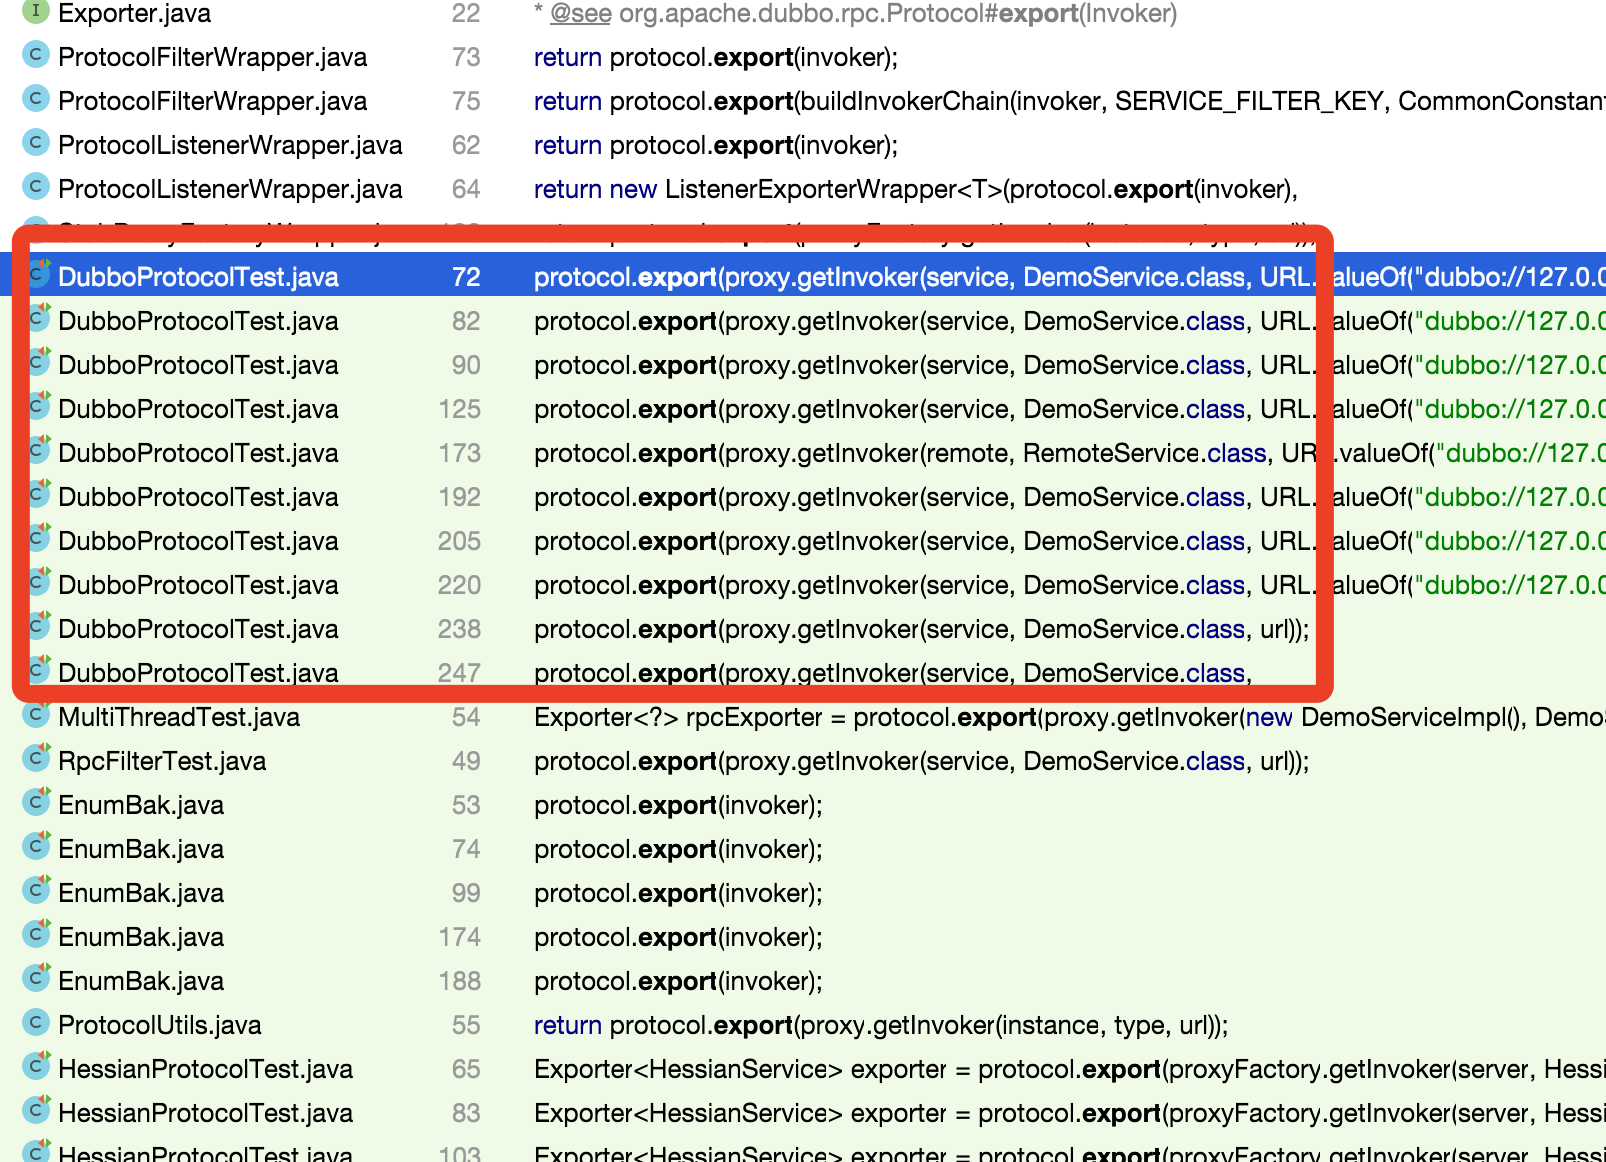The image size is (1606, 1162).
Task: Select EnumBak.java result at line 188
Action: [803, 981]
